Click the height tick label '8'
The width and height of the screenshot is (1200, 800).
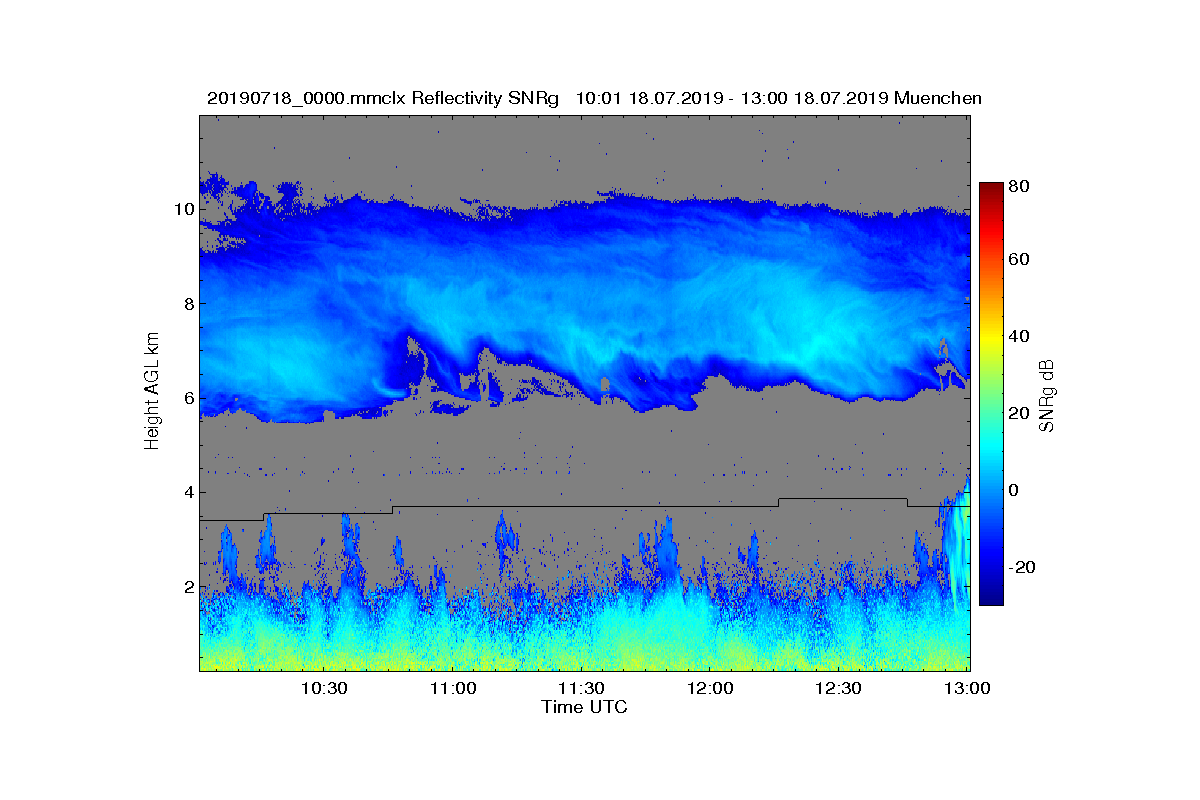(x=188, y=303)
